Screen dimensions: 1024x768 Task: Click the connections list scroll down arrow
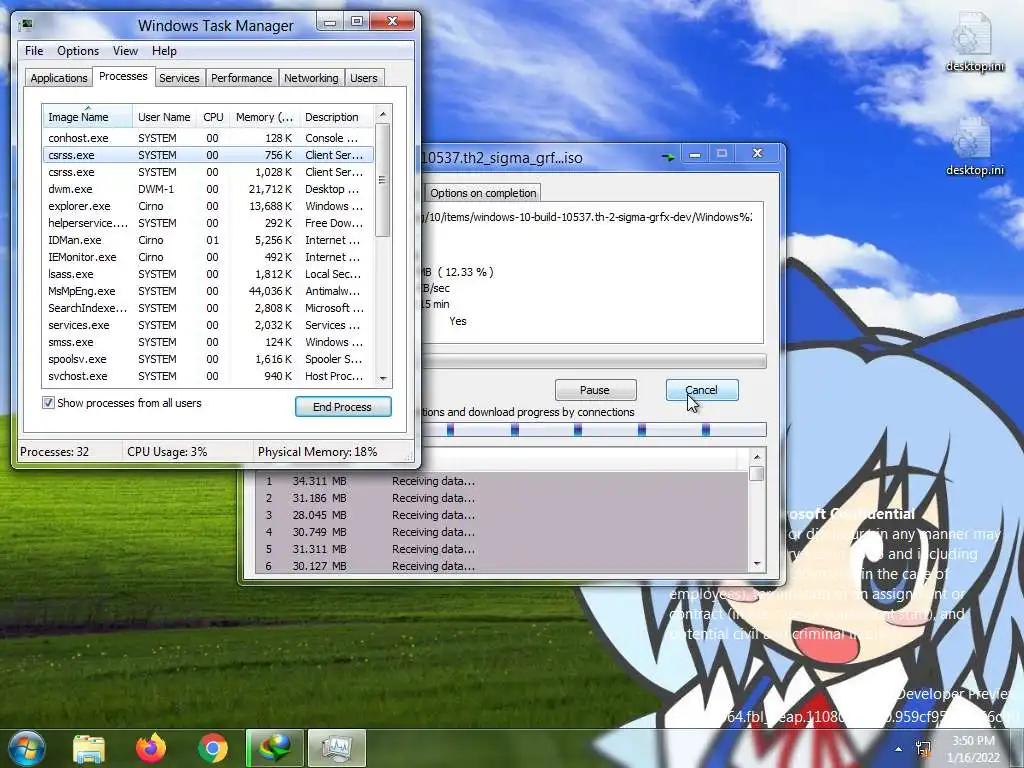pyautogui.click(x=757, y=564)
